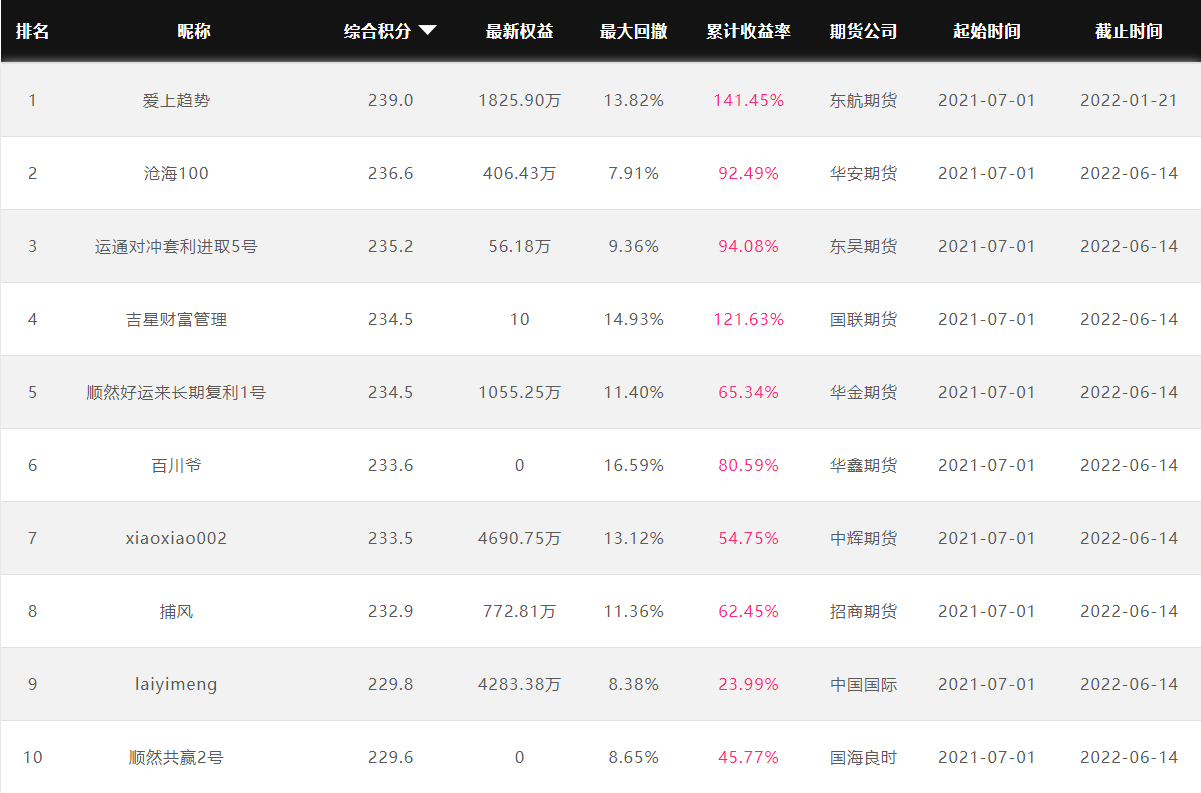Click equity value 406.43万
Viewport: 1201px width, 793px height.
pos(519,173)
